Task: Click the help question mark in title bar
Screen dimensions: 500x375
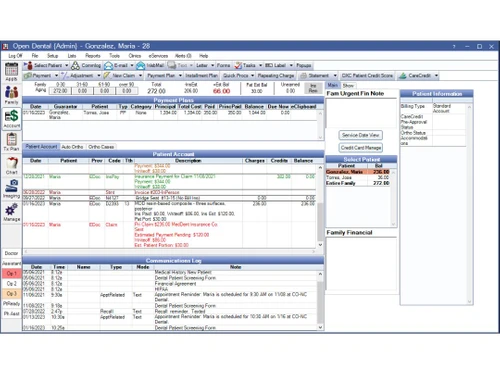Action: click(454, 47)
